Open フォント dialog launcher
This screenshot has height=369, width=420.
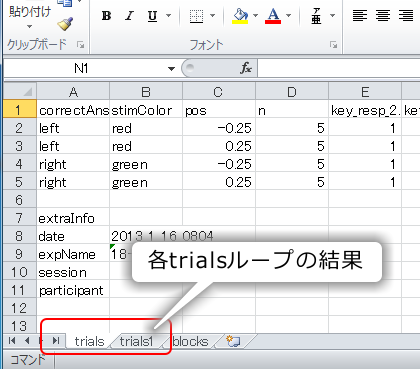click(333, 45)
